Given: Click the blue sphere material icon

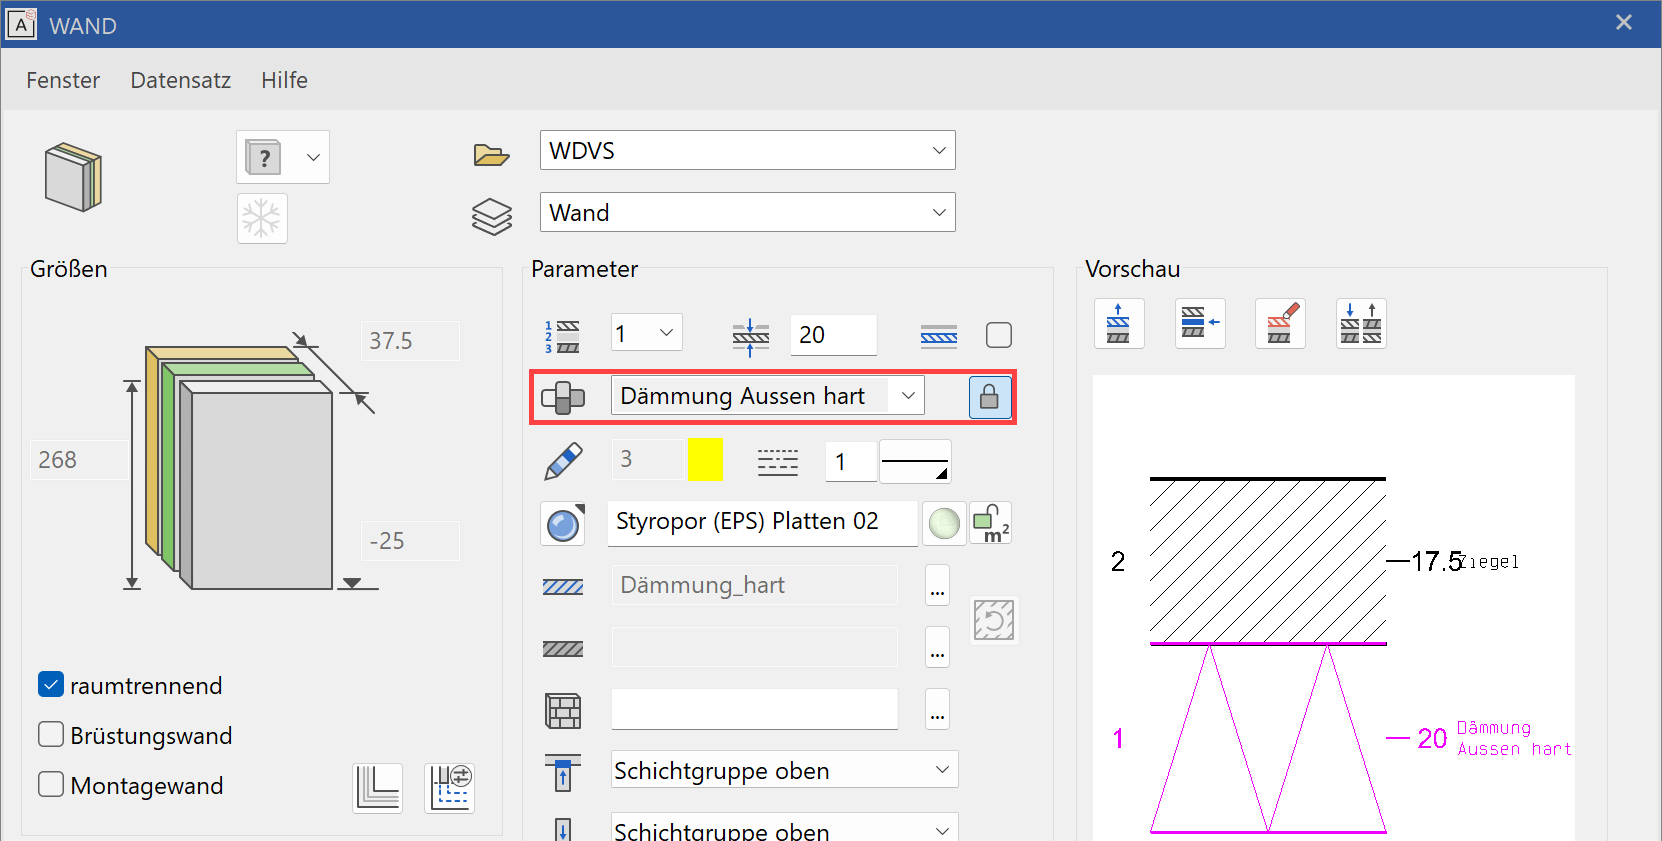Looking at the screenshot, I should pyautogui.click(x=563, y=523).
